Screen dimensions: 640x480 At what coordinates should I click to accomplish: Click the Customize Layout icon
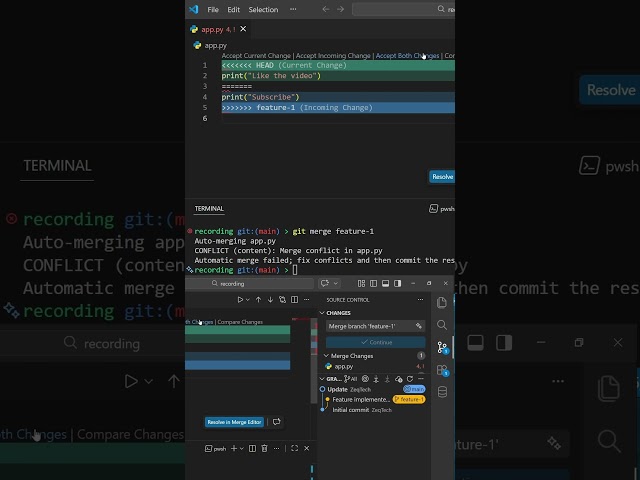click(361, 283)
